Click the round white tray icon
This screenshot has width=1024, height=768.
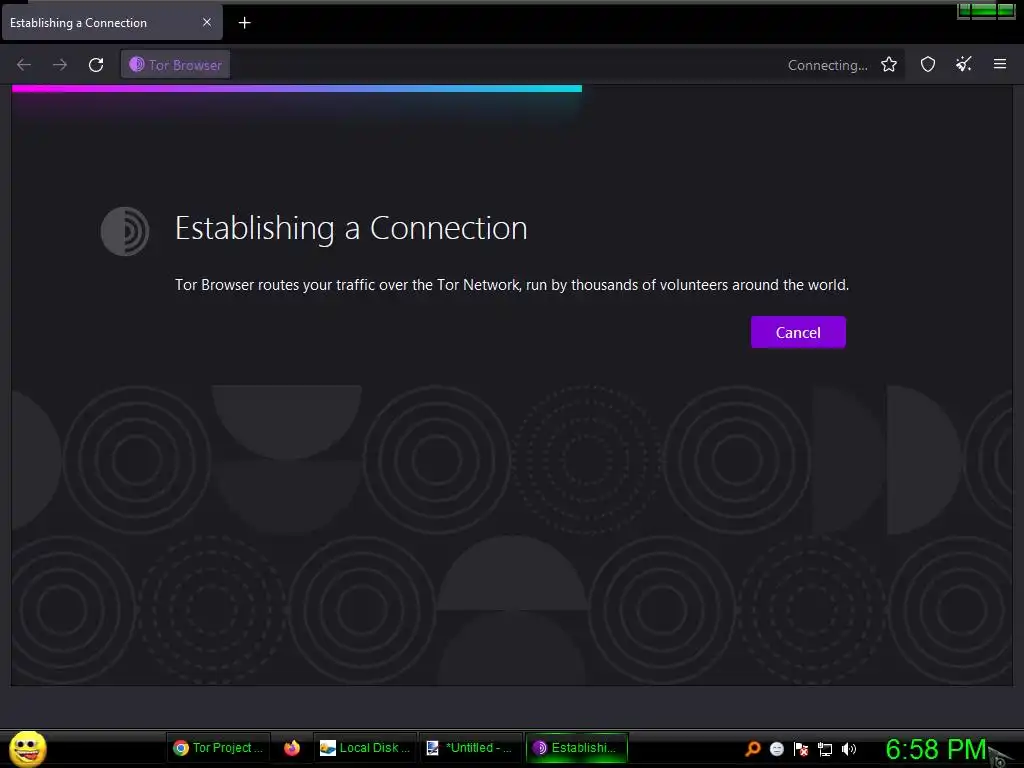(776, 749)
